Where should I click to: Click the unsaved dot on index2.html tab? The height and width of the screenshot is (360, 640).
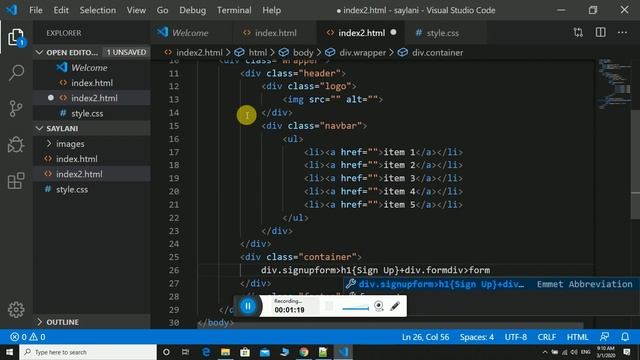(x=393, y=32)
